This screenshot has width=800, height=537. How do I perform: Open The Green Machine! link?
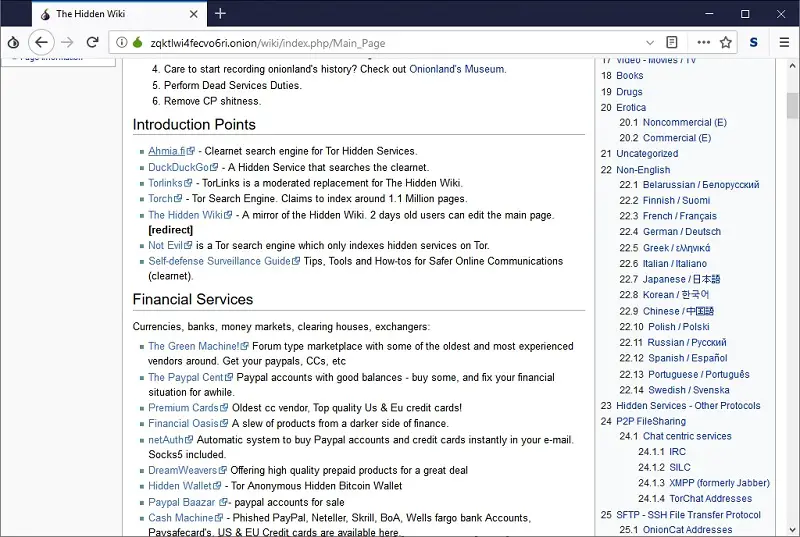[x=198, y=346]
